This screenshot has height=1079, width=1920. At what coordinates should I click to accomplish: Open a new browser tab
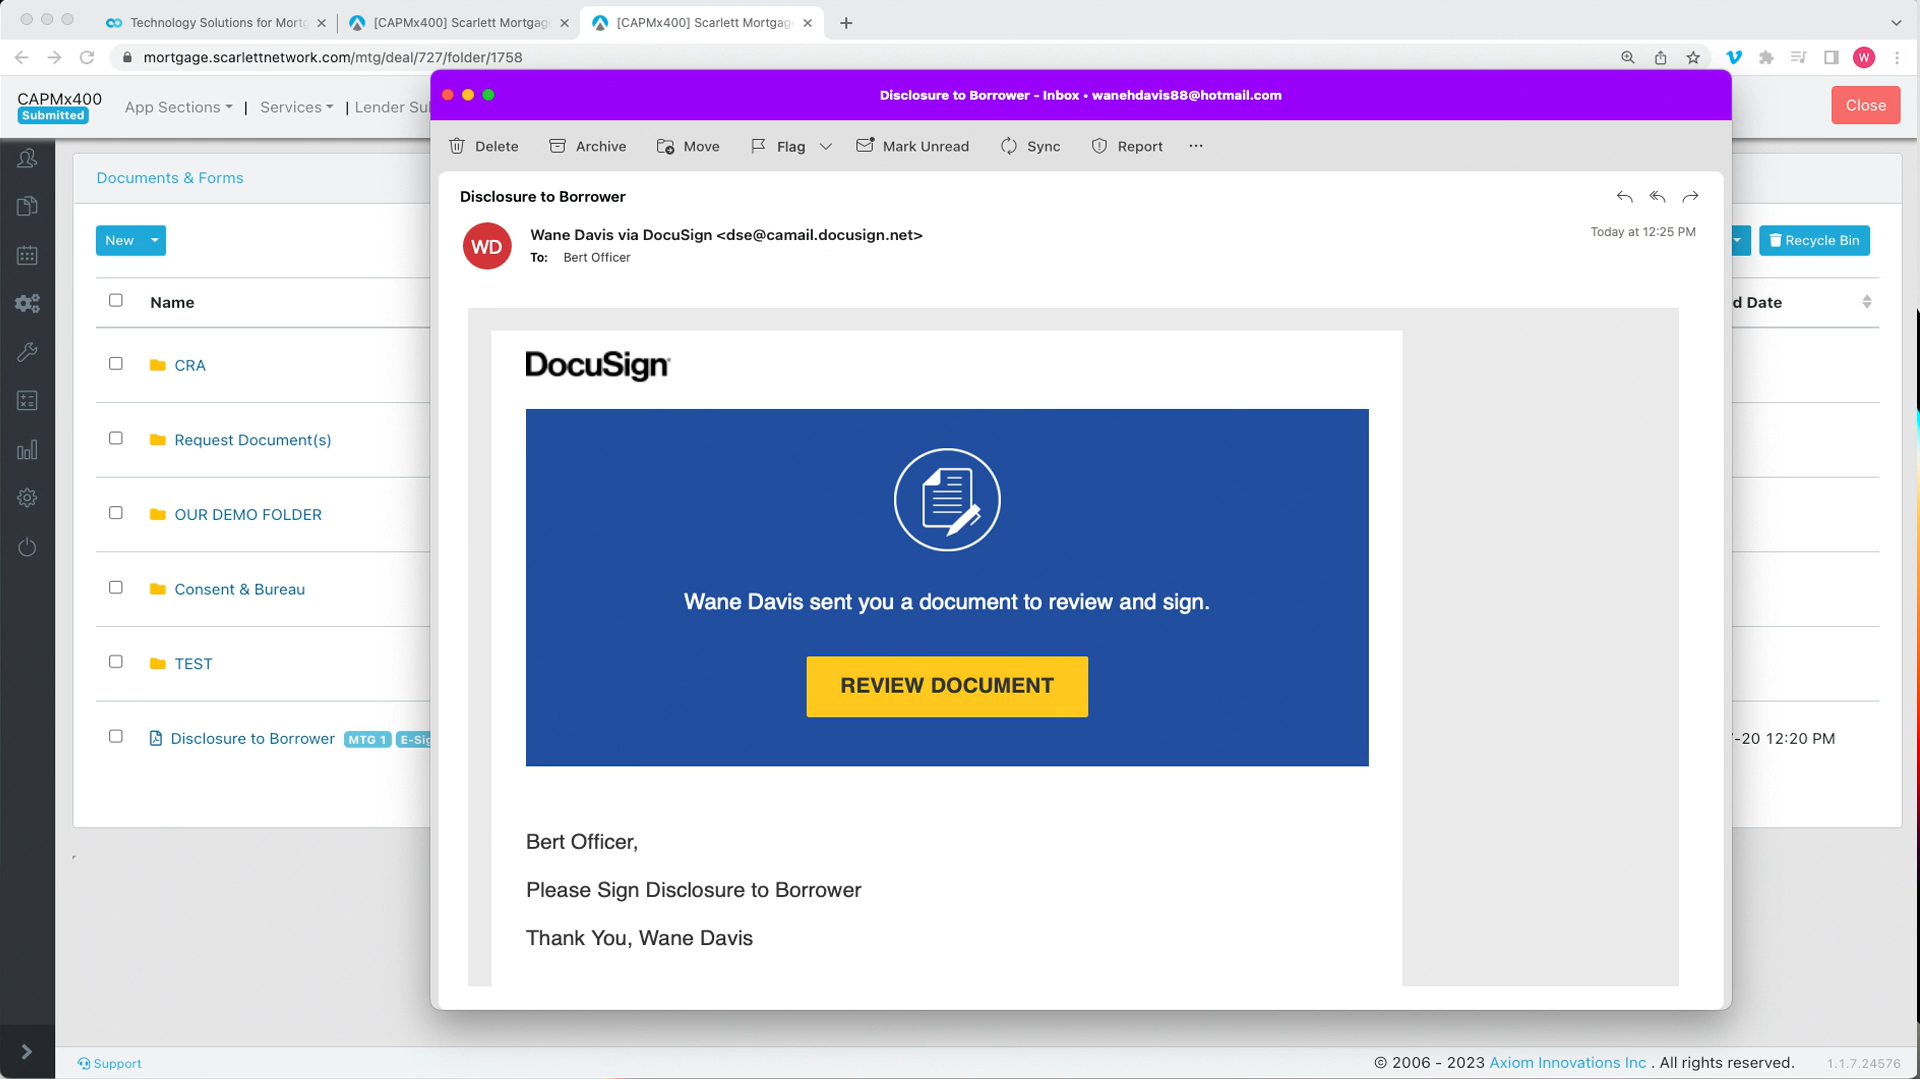tap(846, 22)
